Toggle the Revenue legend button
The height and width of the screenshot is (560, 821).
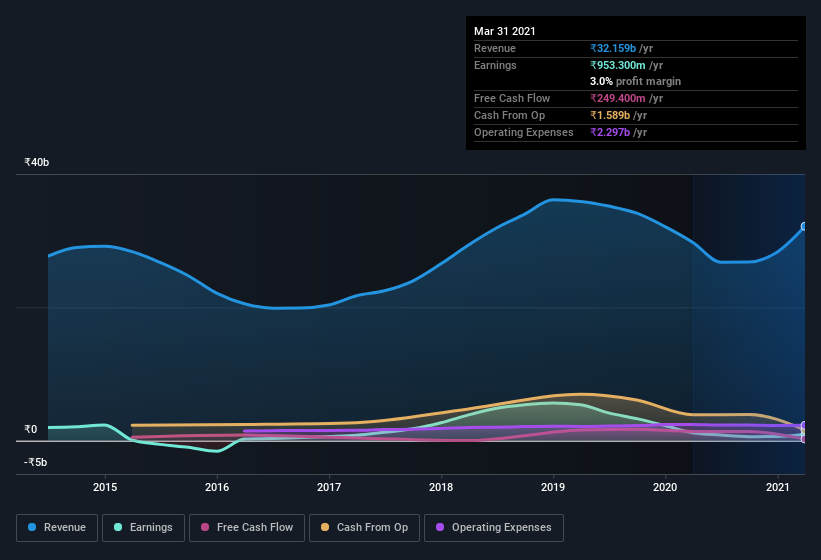coord(57,528)
